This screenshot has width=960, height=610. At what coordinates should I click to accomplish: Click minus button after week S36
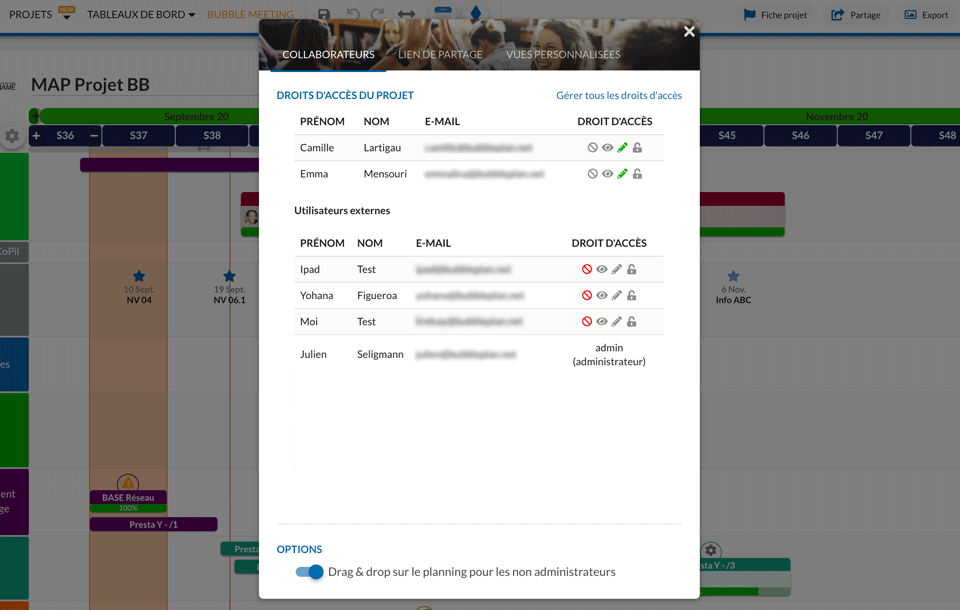pyautogui.click(x=94, y=135)
